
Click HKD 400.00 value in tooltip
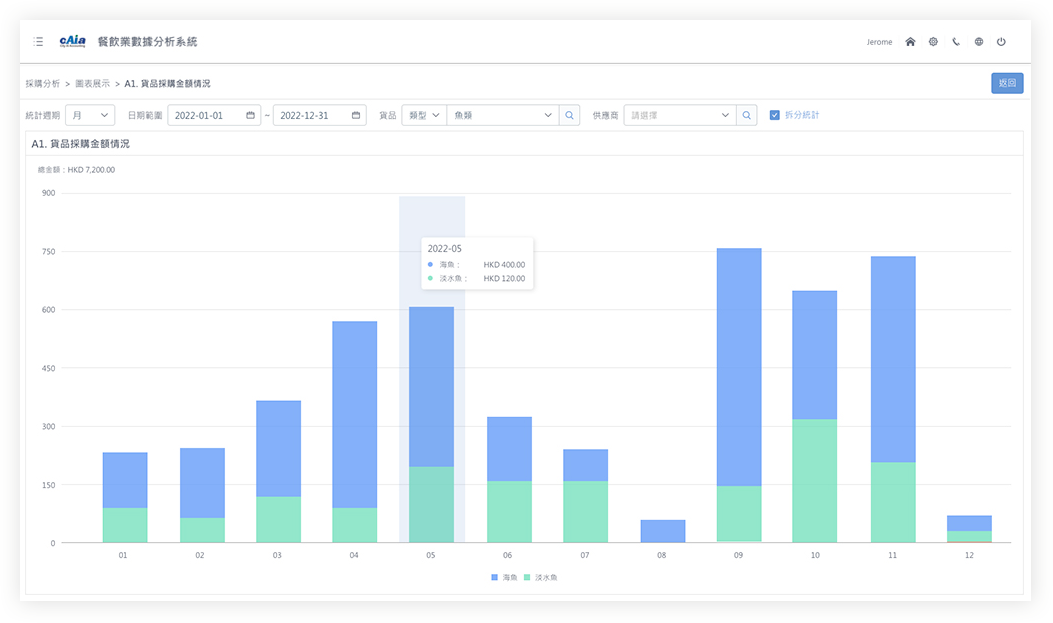coord(504,265)
